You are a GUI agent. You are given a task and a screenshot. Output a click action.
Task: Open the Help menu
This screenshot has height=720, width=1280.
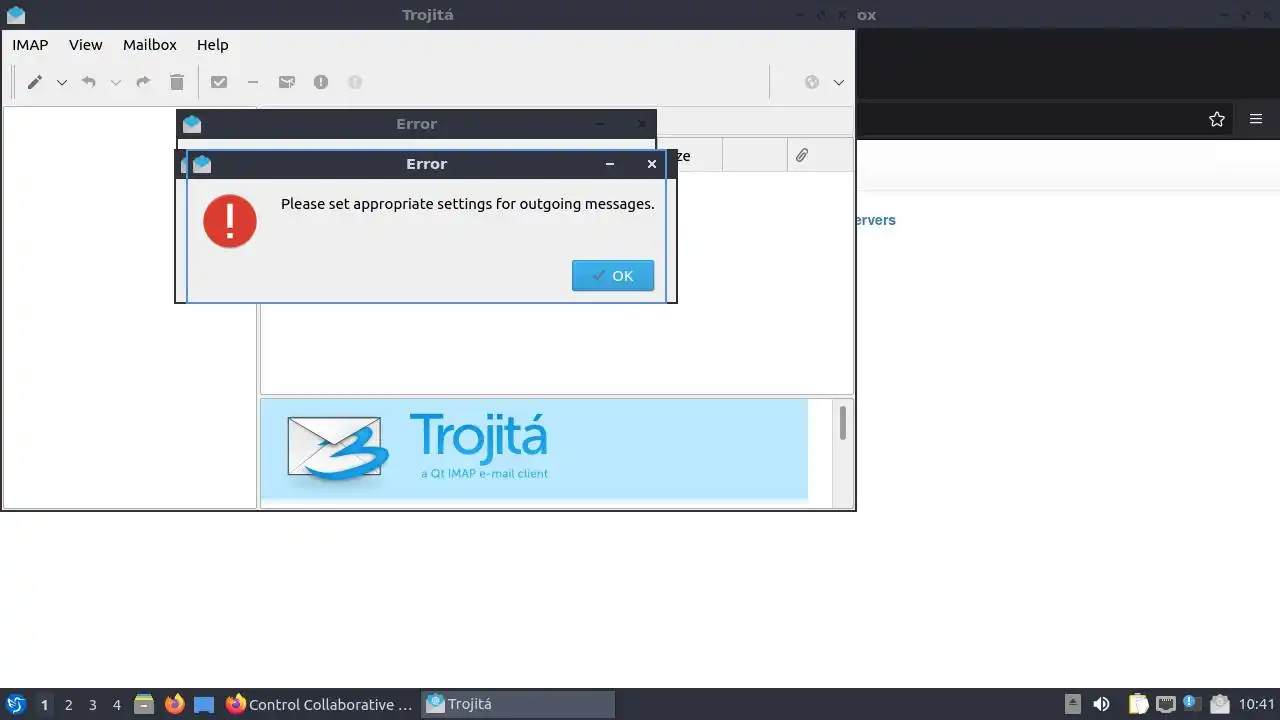pos(213,45)
